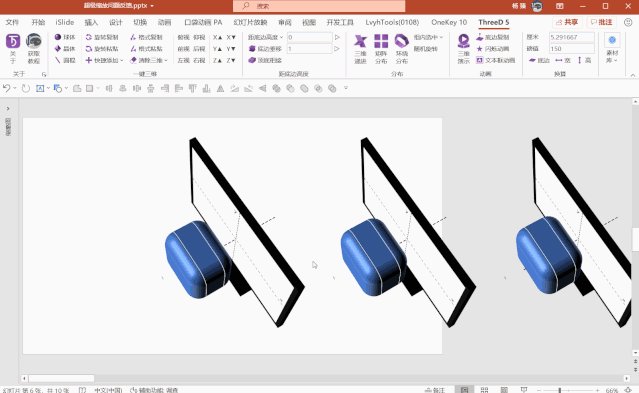Undo the last action in quick toolbar
The width and height of the screenshot is (639, 393).
(x=6, y=88)
